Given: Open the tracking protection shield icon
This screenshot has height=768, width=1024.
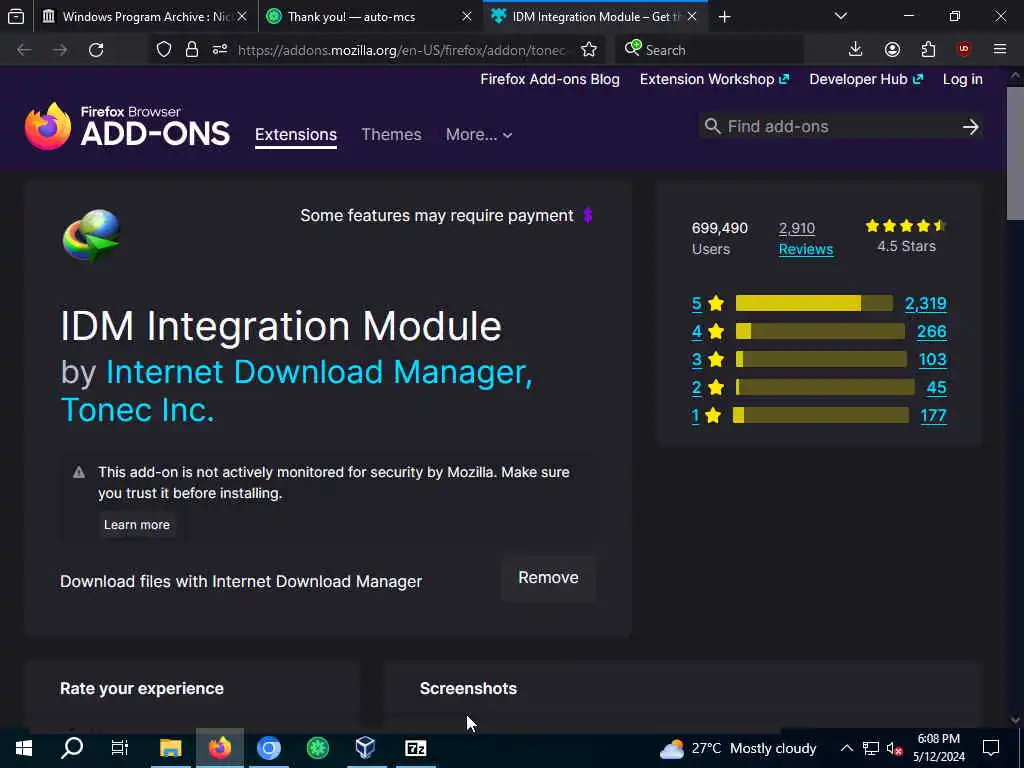Looking at the screenshot, I should click(x=164, y=50).
